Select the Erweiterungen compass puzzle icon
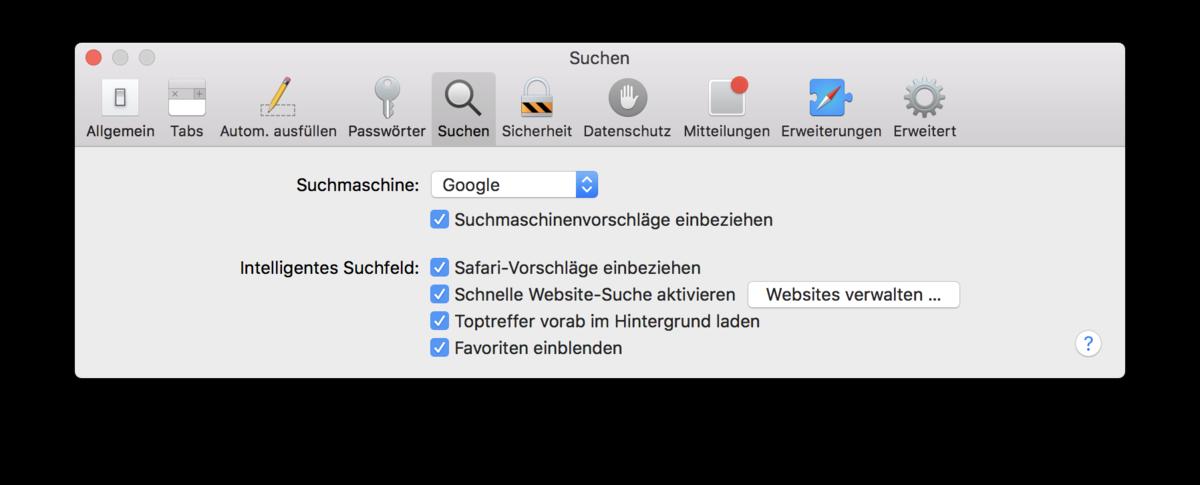The height and width of the screenshot is (485, 1200). coord(831,108)
